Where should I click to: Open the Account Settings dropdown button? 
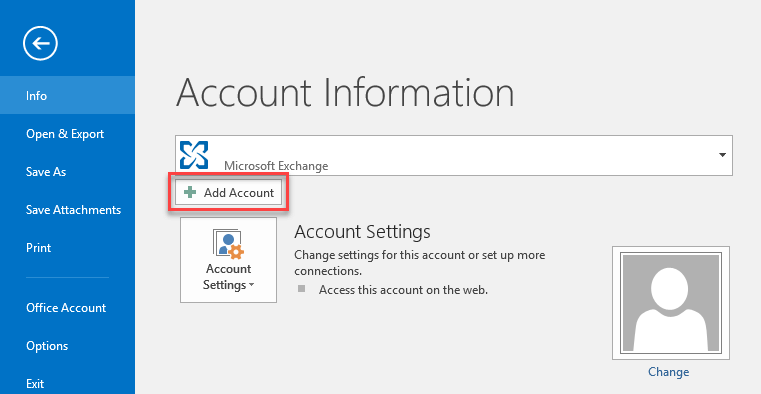pyautogui.click(x=228, y=260)
